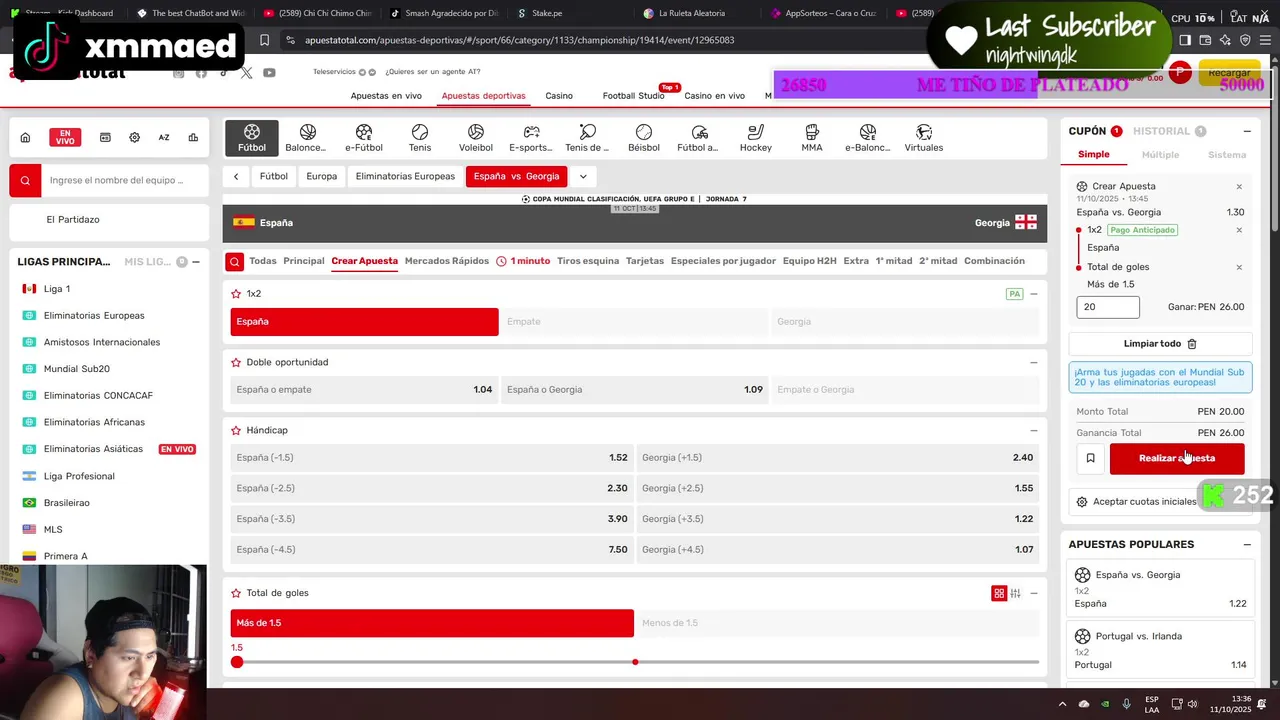1280x720 pixels.
Task: Click the middle marker on goals slider
Action: tap(635, 662)
